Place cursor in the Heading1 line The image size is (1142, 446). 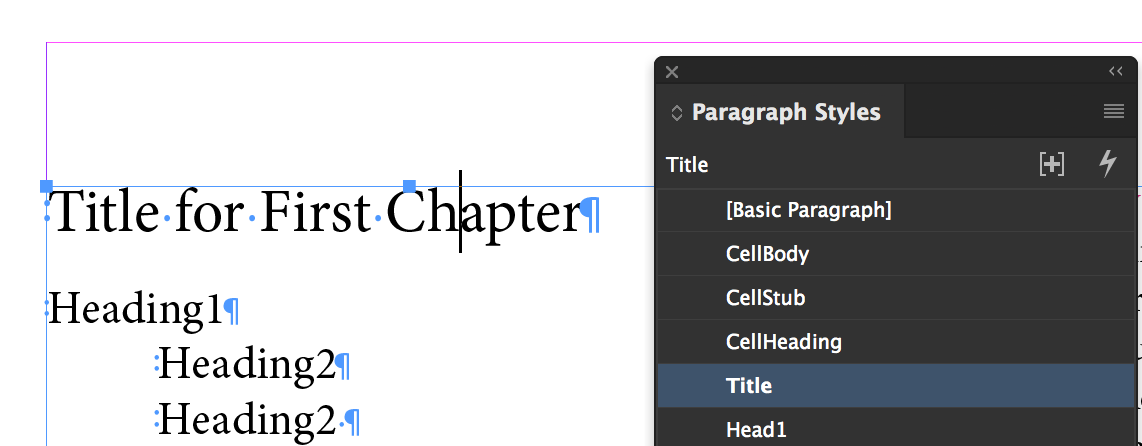[135, 310]
